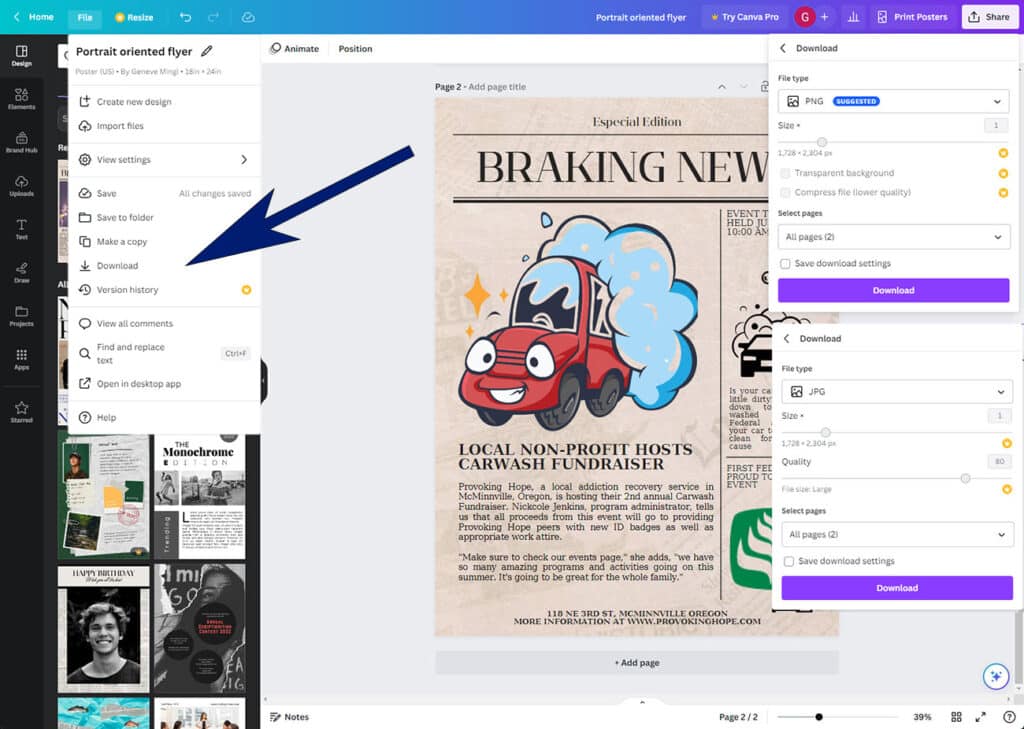Click the Add page button
This screenshot has height=729, width=1024.
pyautogui.click(x=636, y=663)
